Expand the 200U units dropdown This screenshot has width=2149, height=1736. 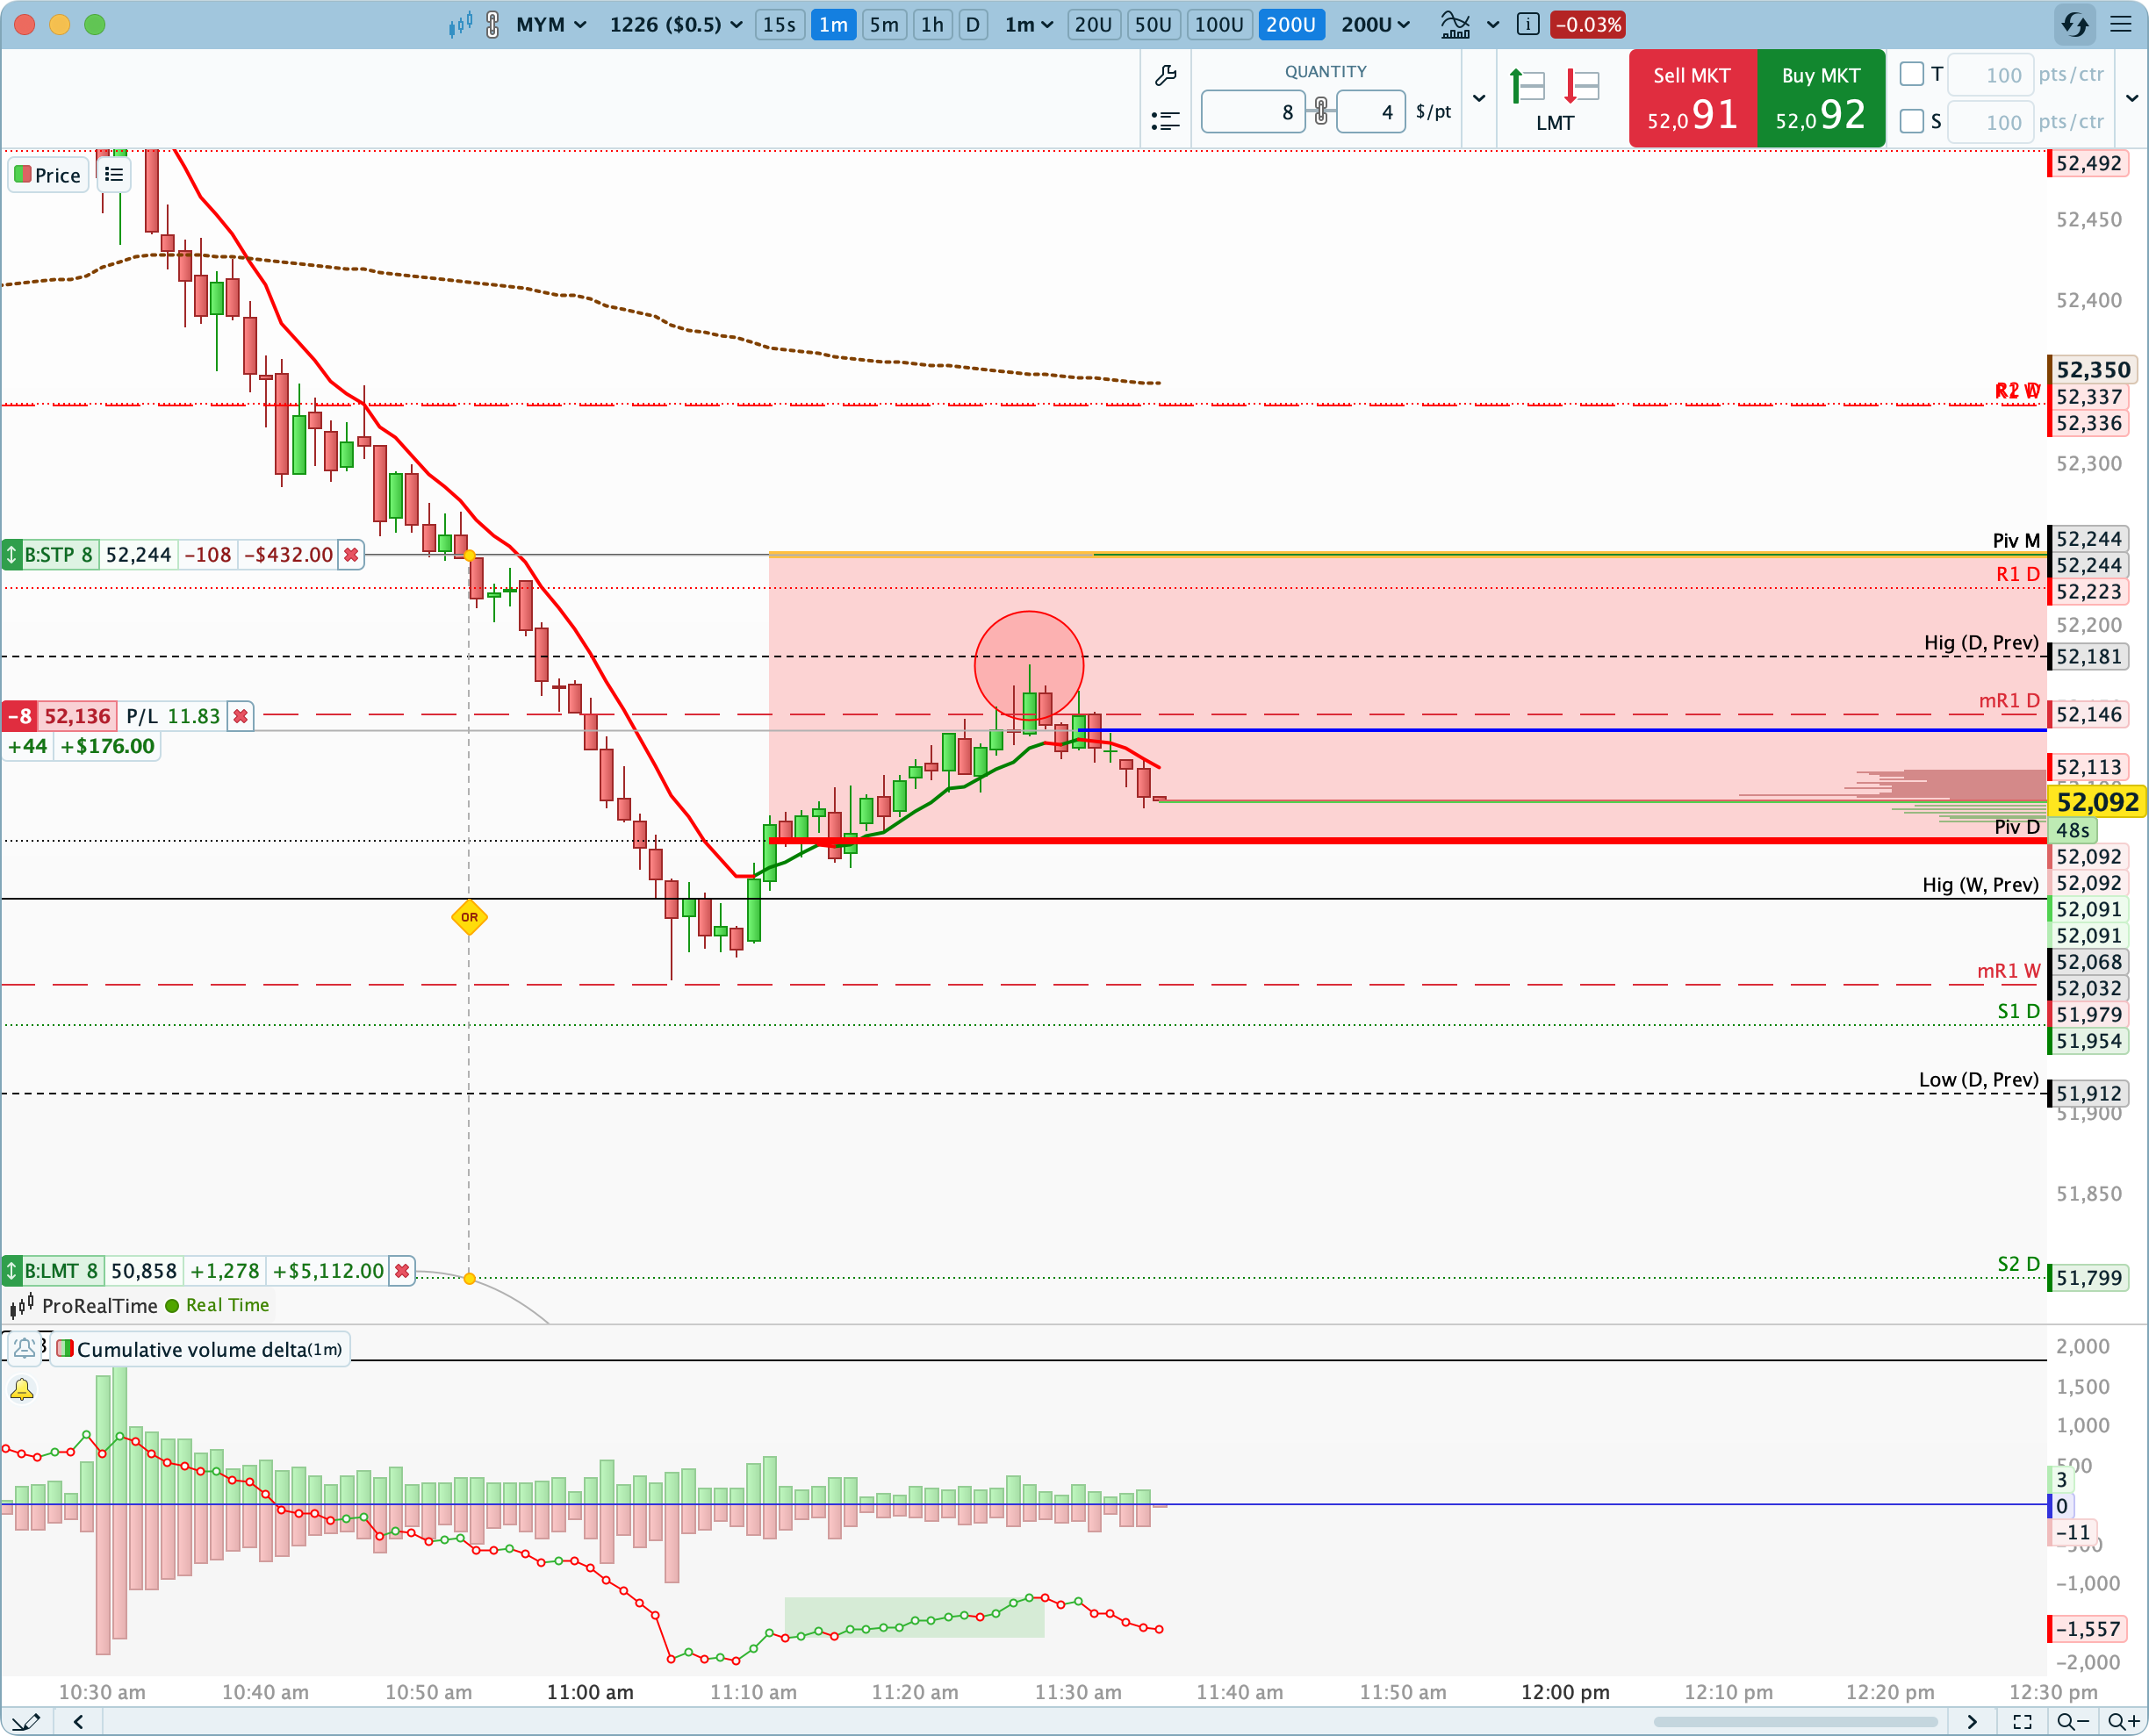pos(1375,25)
